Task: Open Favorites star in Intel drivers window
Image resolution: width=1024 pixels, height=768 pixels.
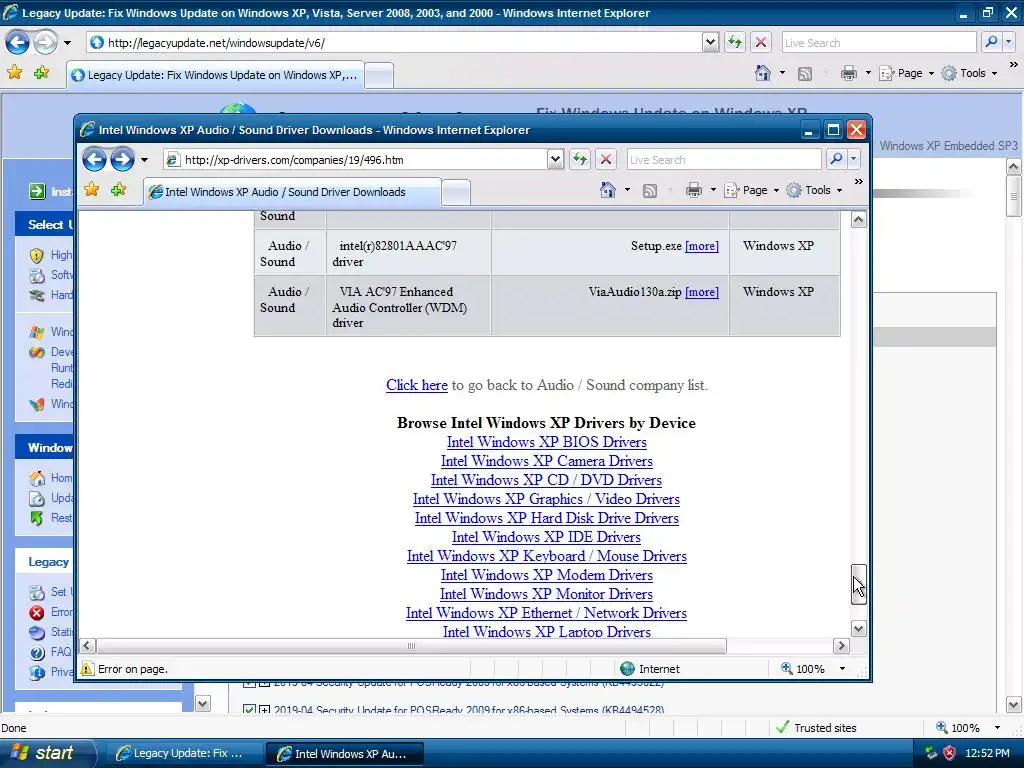Action: (x=91, y=190)
